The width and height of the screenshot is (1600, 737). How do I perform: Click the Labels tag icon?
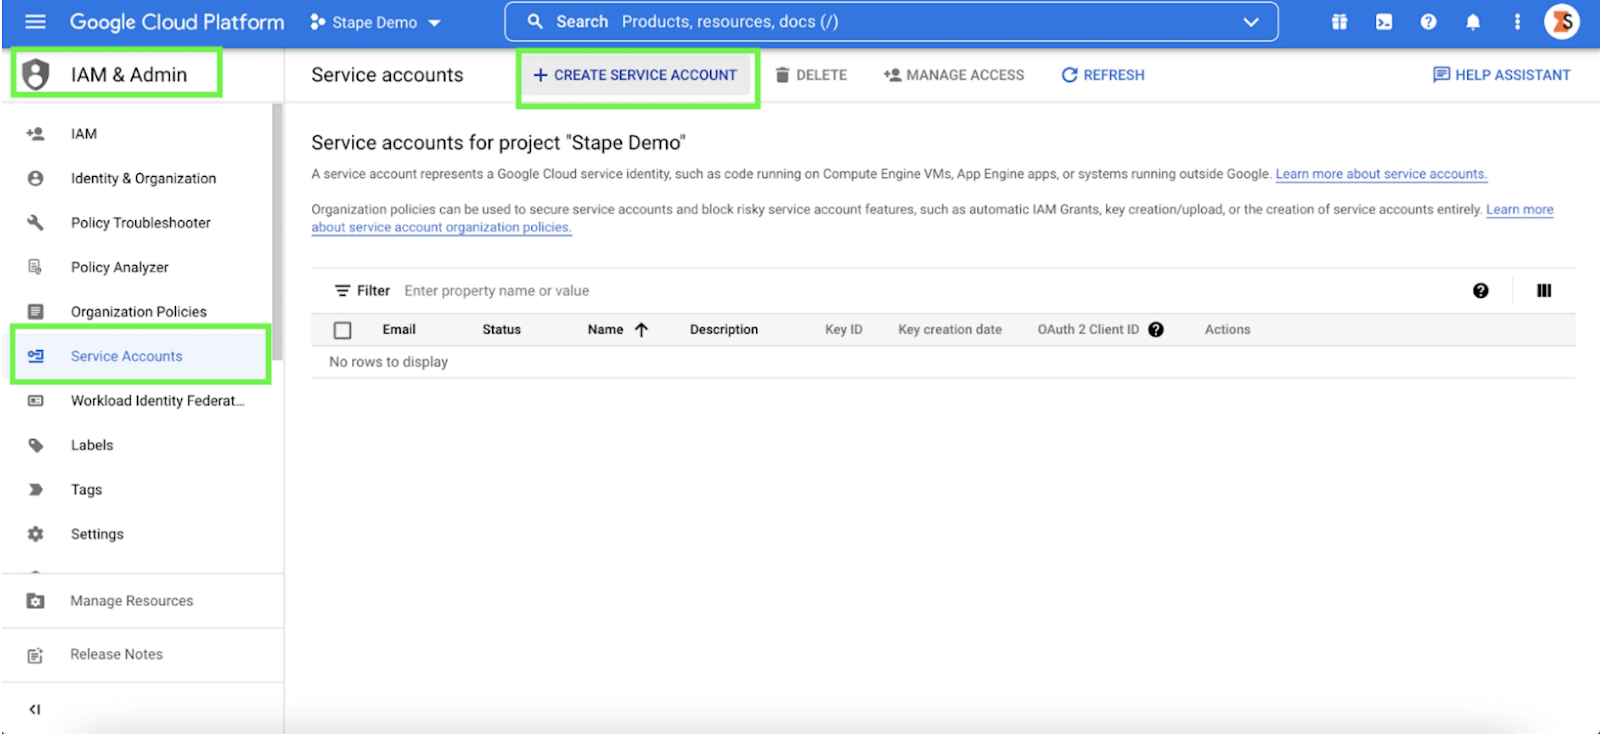[35, 445]
